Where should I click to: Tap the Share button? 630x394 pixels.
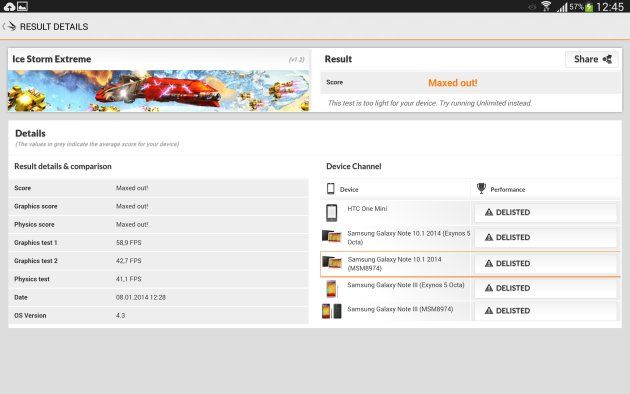pos(592,59)
